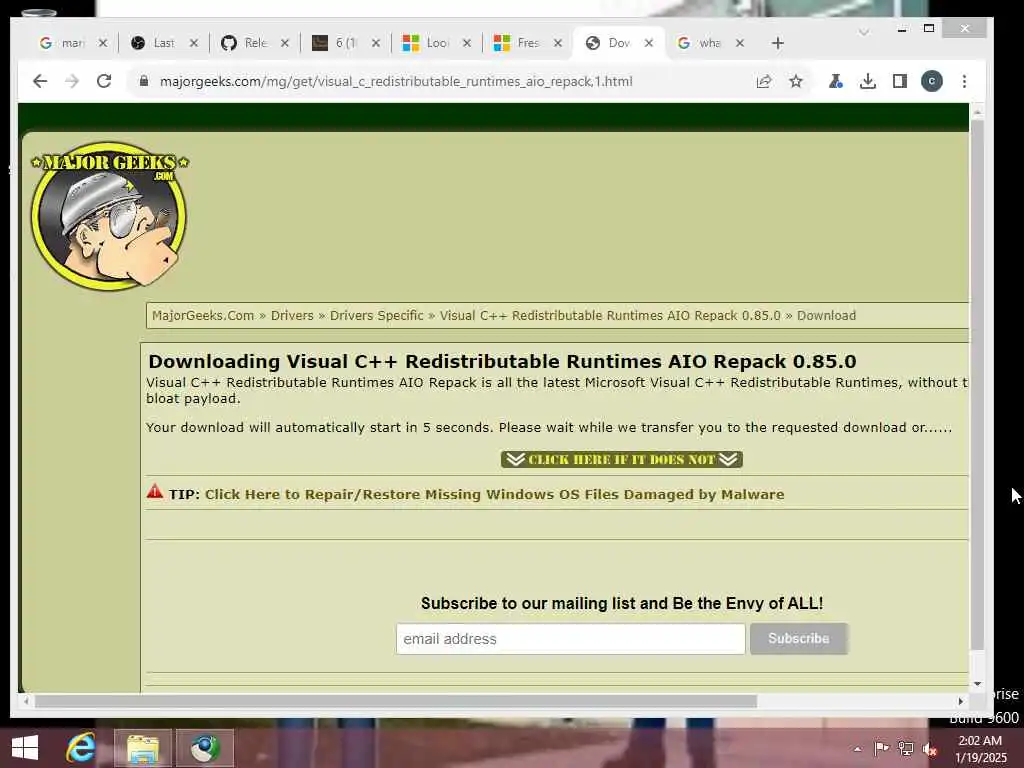
Task: Go back to the previous page
Action: pyautogui.click(x=40, y=81)
